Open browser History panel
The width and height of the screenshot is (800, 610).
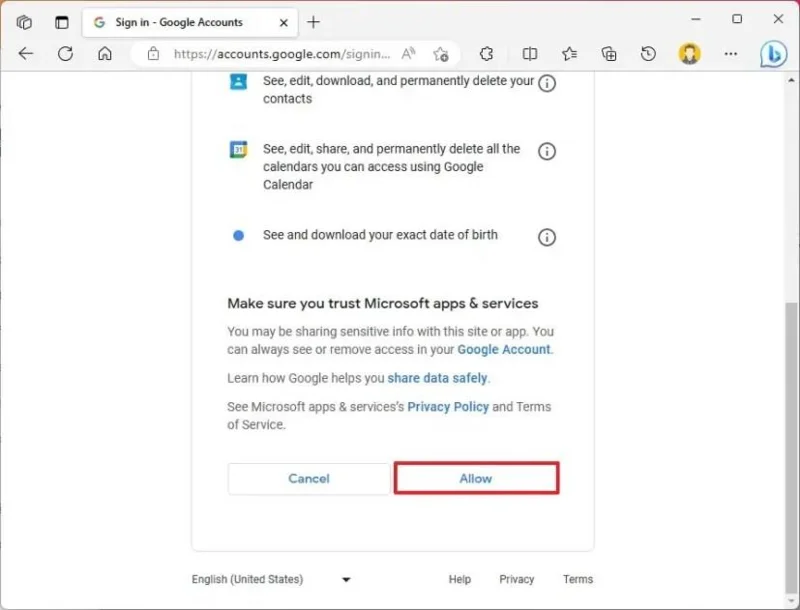point(648,54)
